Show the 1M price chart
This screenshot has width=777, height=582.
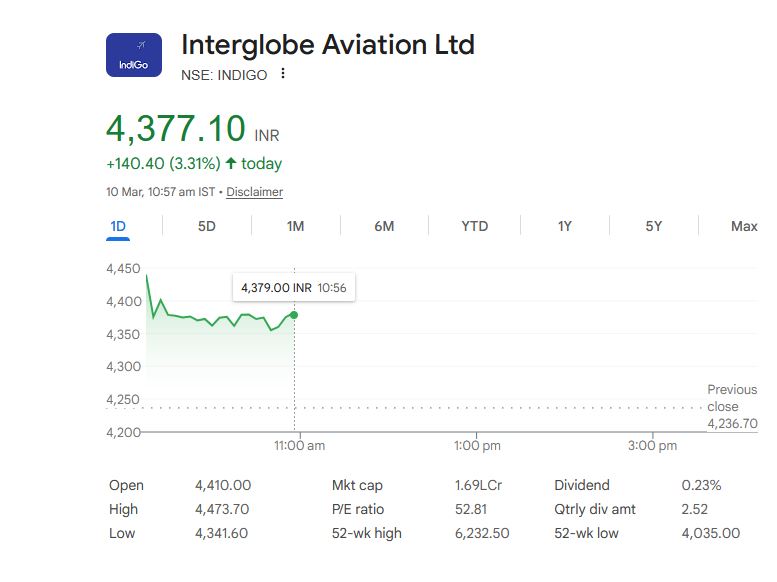pos(295,226)
